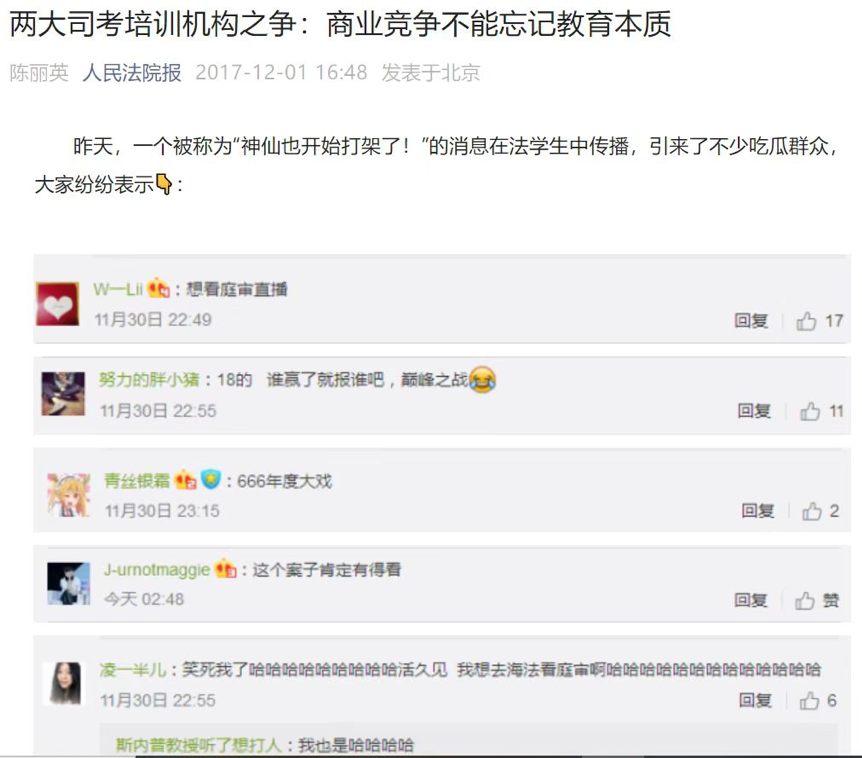Click 青丝银霜's anime avatar picture

tap(68, 495)
